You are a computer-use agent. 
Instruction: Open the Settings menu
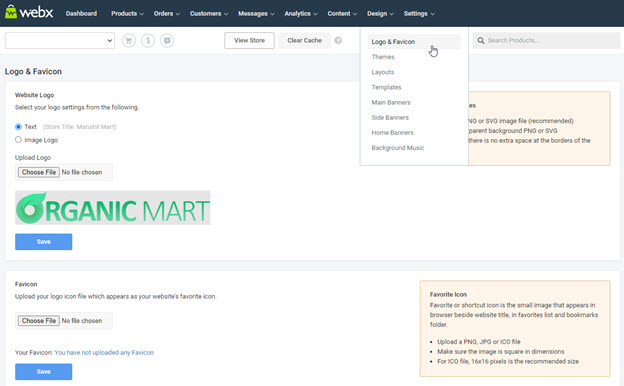[419, 14]
